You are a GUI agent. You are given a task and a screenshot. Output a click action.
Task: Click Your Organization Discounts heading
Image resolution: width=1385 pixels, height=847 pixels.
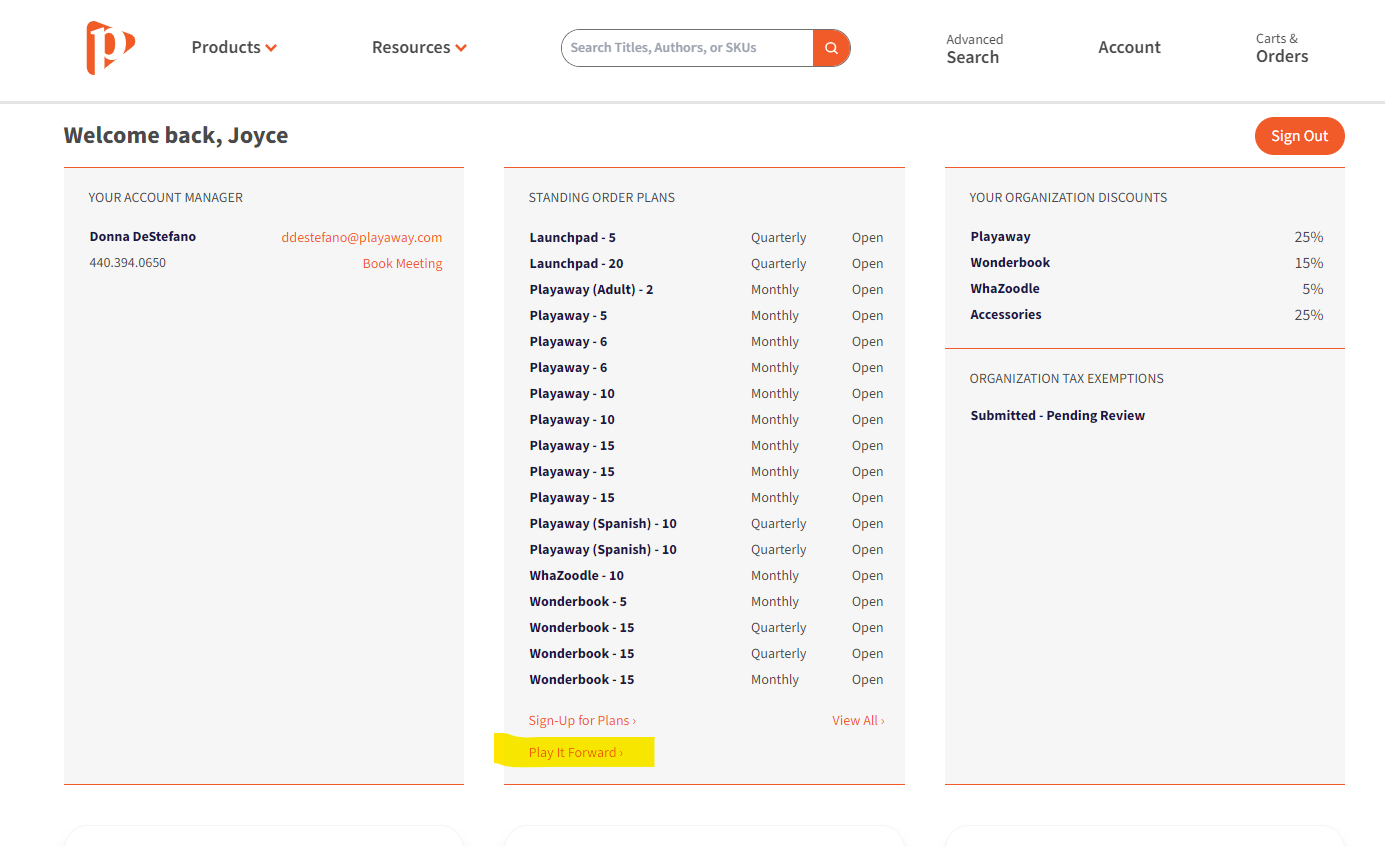[x=1068, y=197]
